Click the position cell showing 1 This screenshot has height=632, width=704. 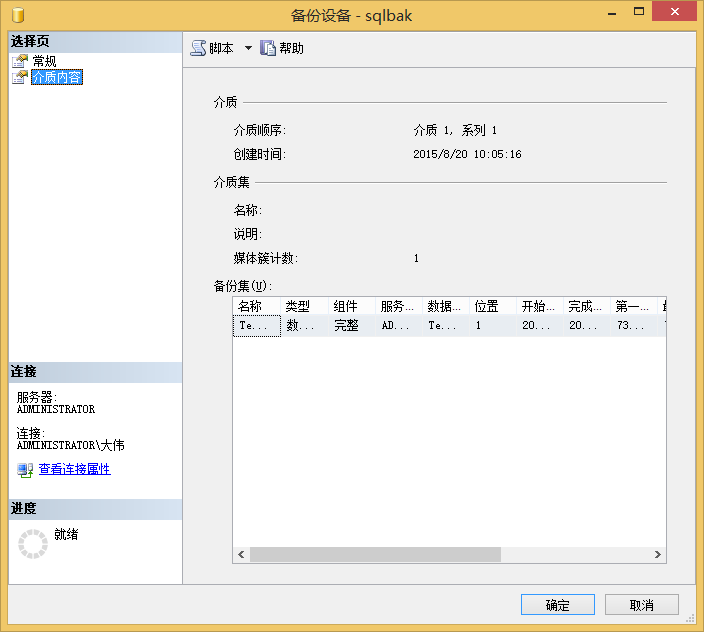[x=493, y=325]
